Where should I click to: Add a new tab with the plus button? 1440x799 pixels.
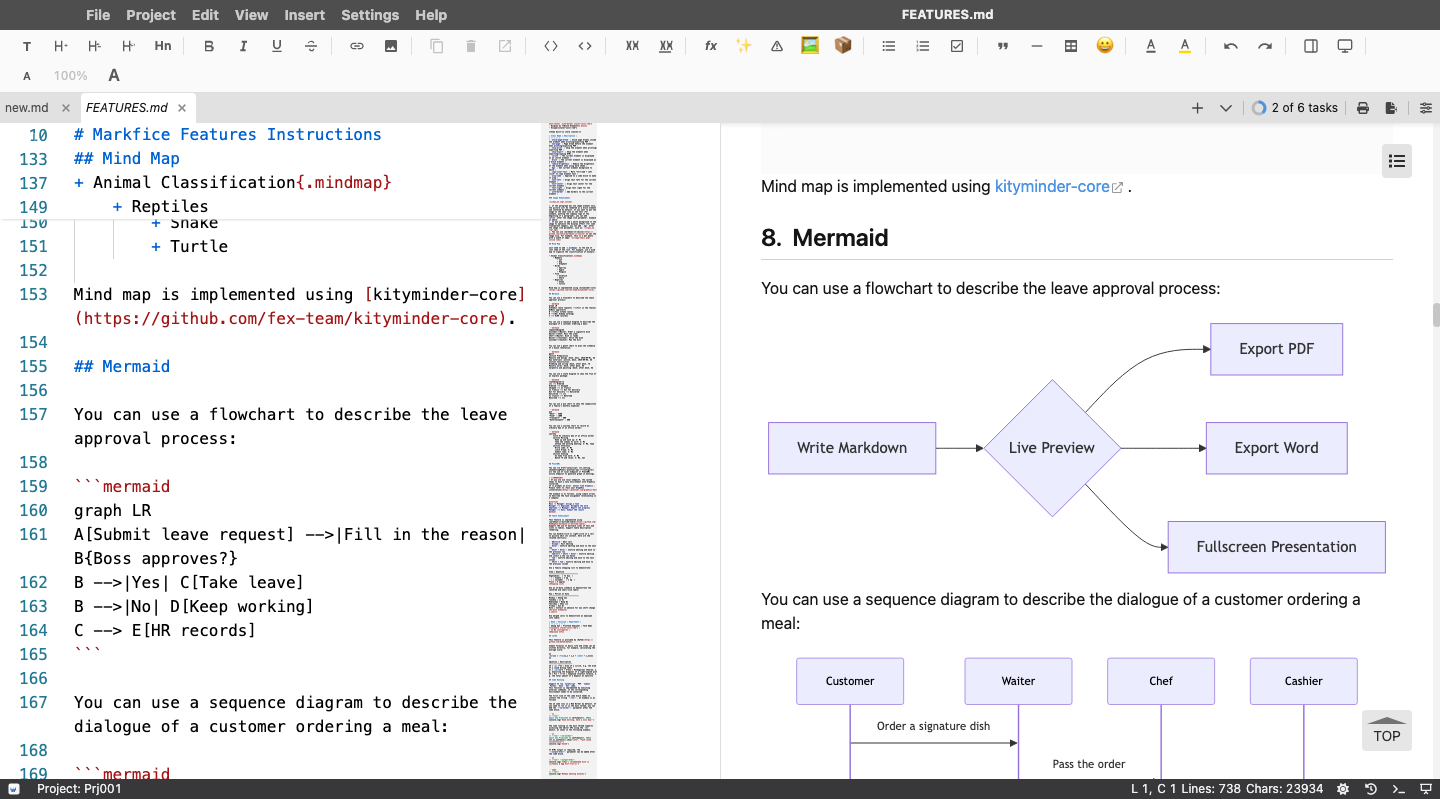[x=1197, y=108]
